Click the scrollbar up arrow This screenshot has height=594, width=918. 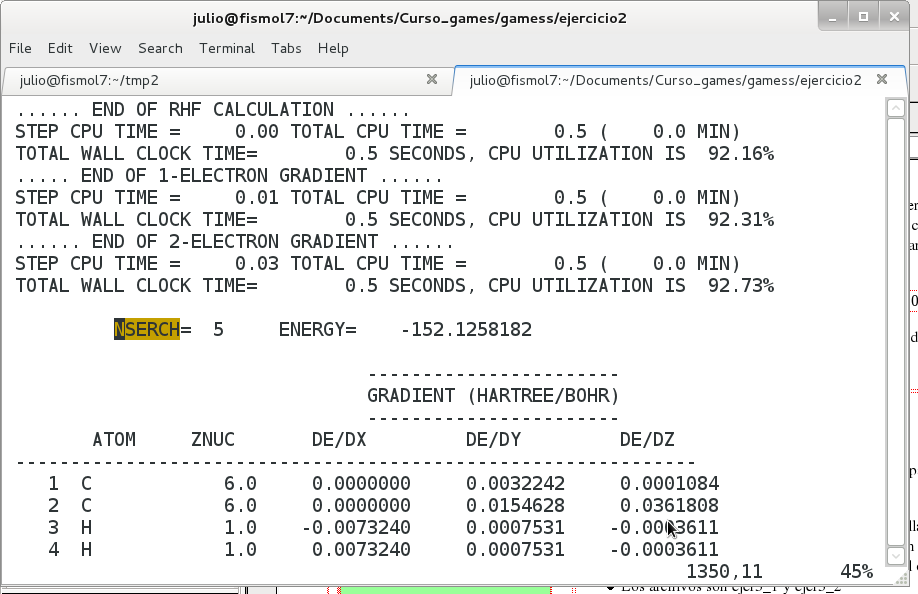[897, 109]
